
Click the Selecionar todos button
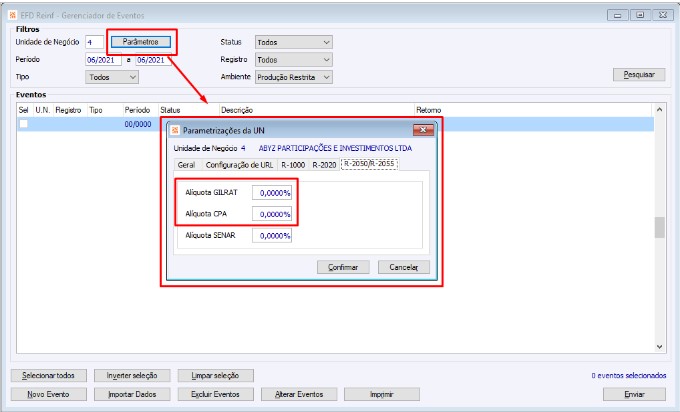click(49, 376)
